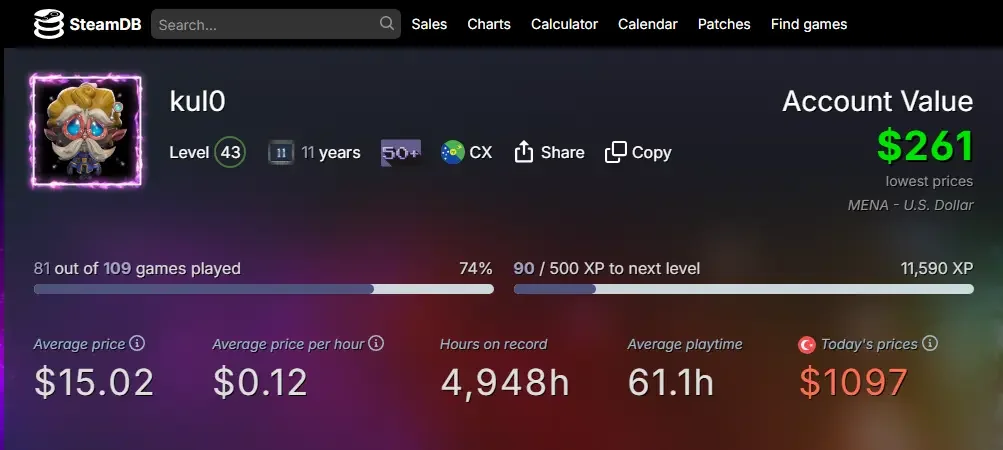Click the 81 out of 109 games played text
1003x450 pixels.
pos(137,268)
